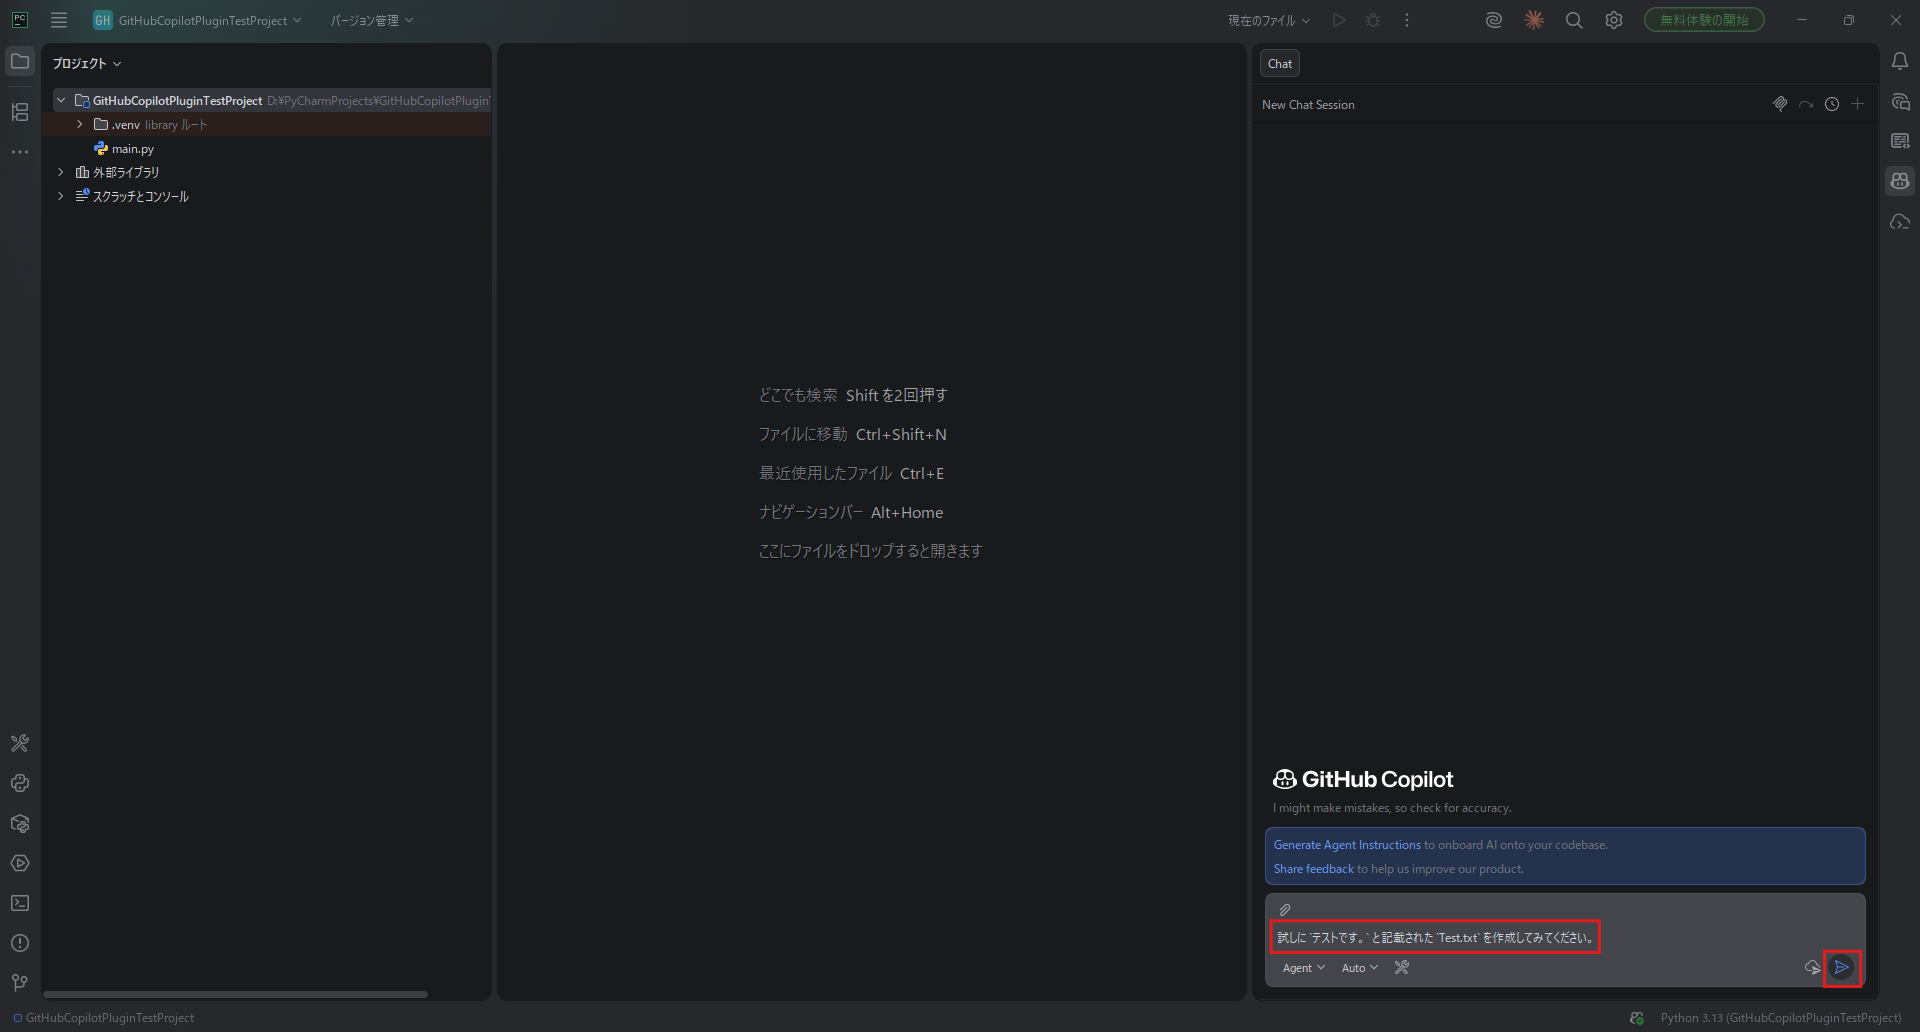Open the GitHub Copilot chat tool window icon
The image size is (1920, 1032).
1900,181
